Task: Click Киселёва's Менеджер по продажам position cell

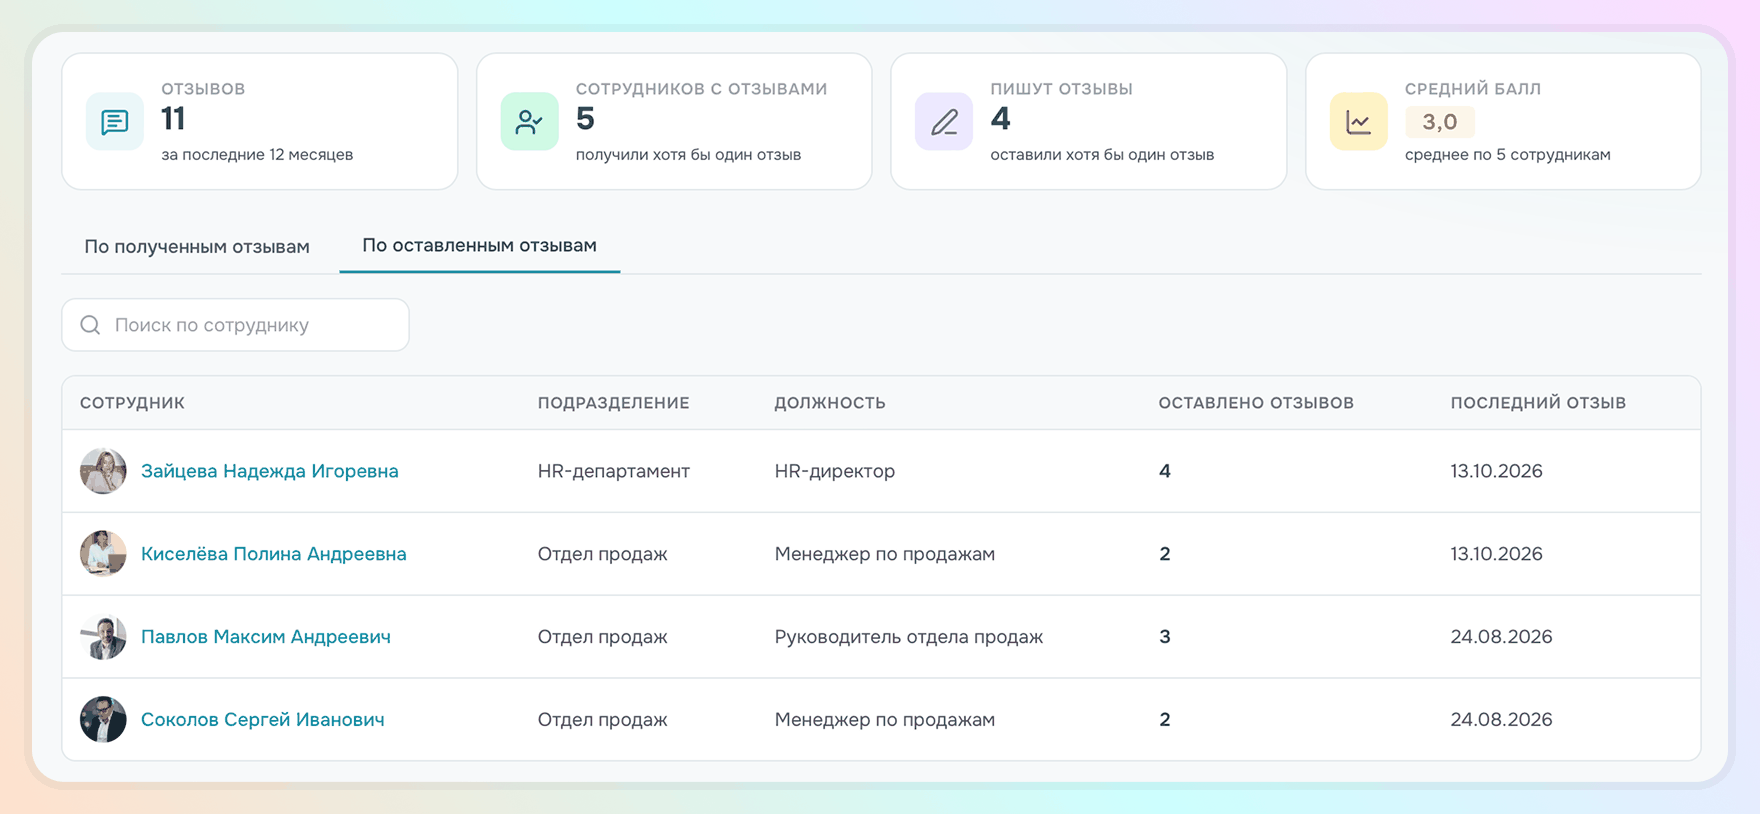Action: click(885, 554)
